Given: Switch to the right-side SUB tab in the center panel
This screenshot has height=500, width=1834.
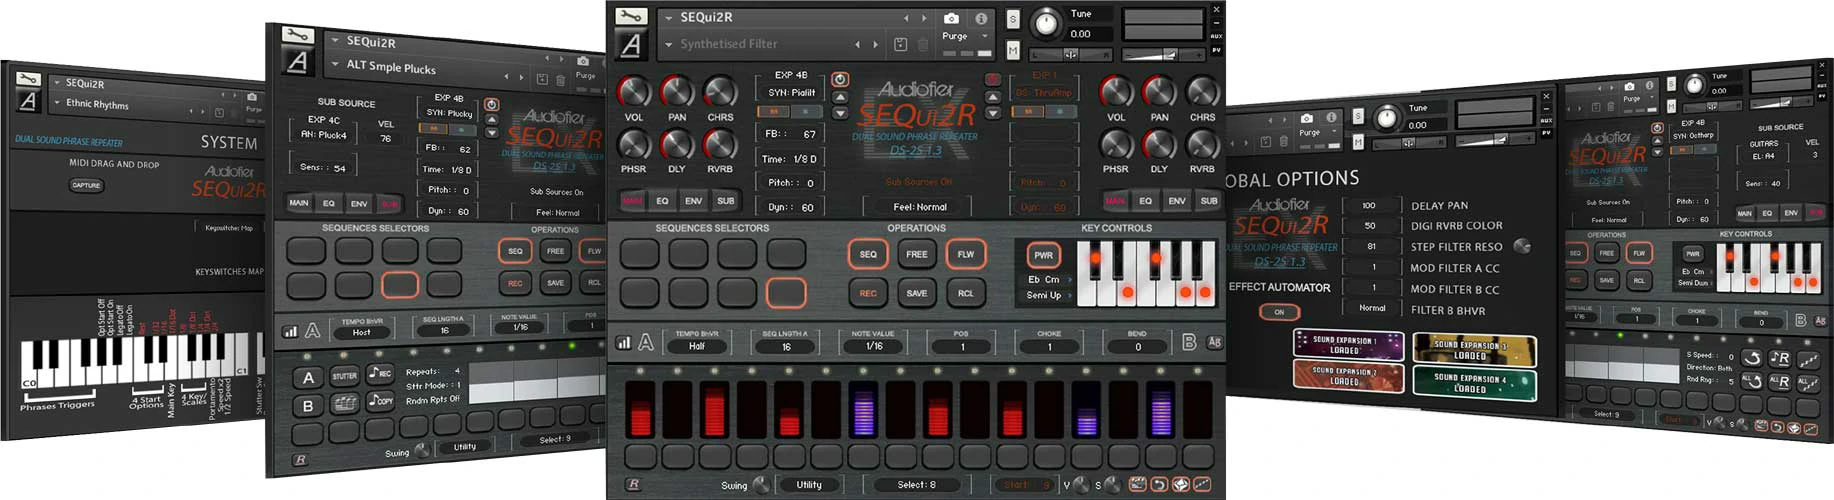Looking at the screenshot, I should click(x=1209, y=201).
